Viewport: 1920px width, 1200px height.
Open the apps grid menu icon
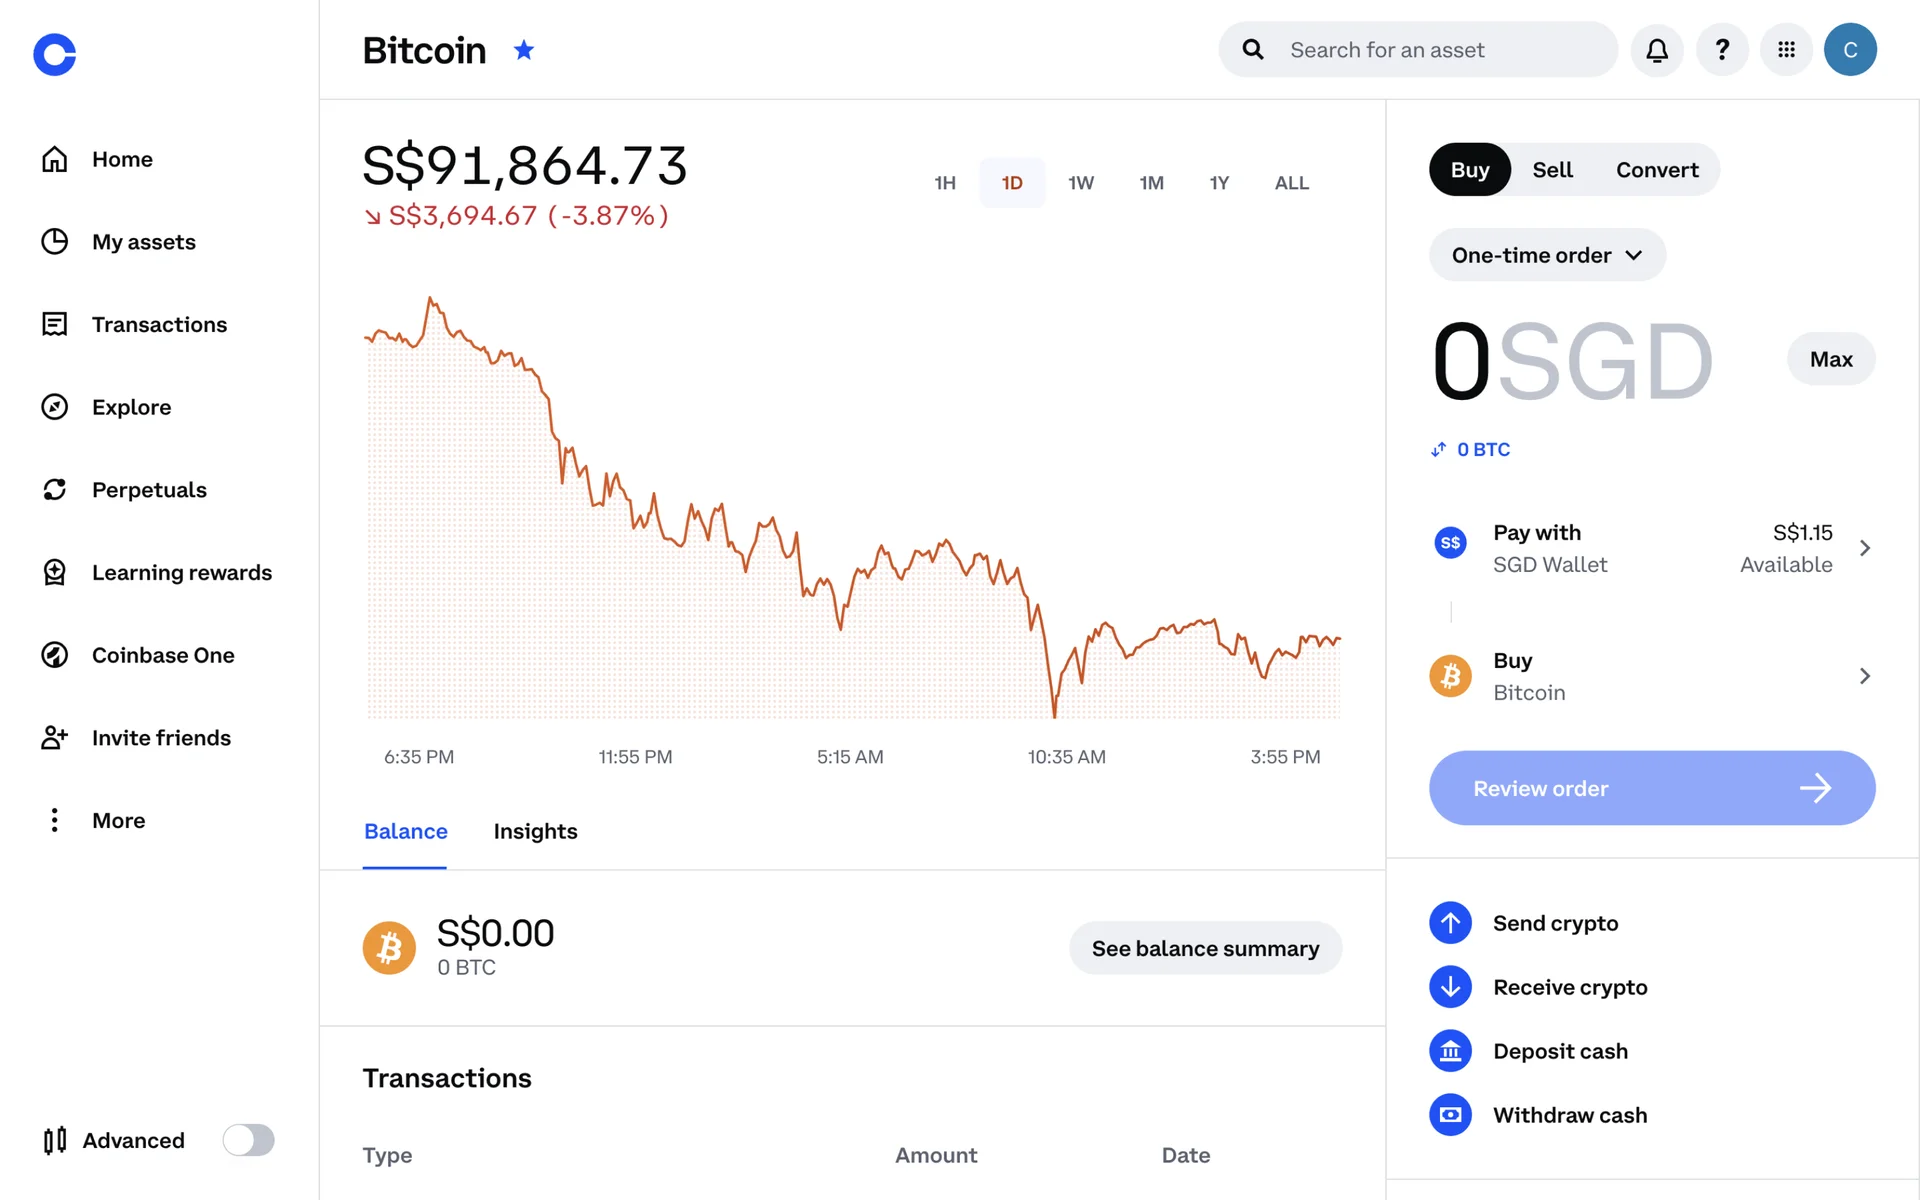[1786, 50]
